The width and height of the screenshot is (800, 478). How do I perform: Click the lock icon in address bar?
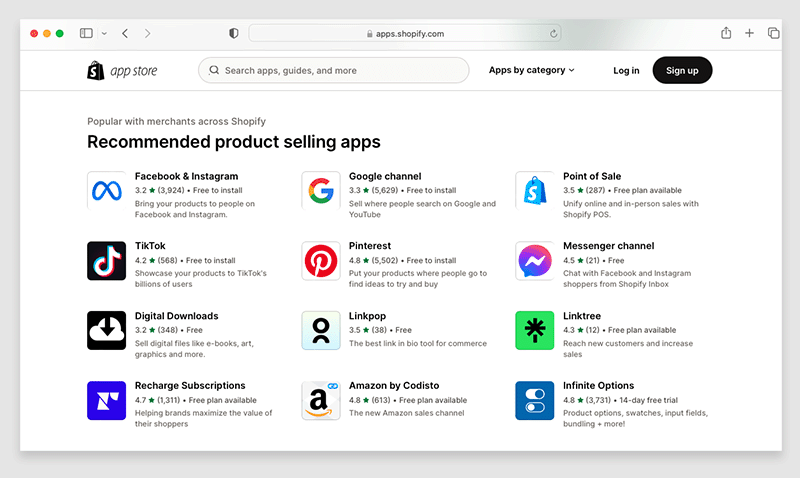point(369,34)
